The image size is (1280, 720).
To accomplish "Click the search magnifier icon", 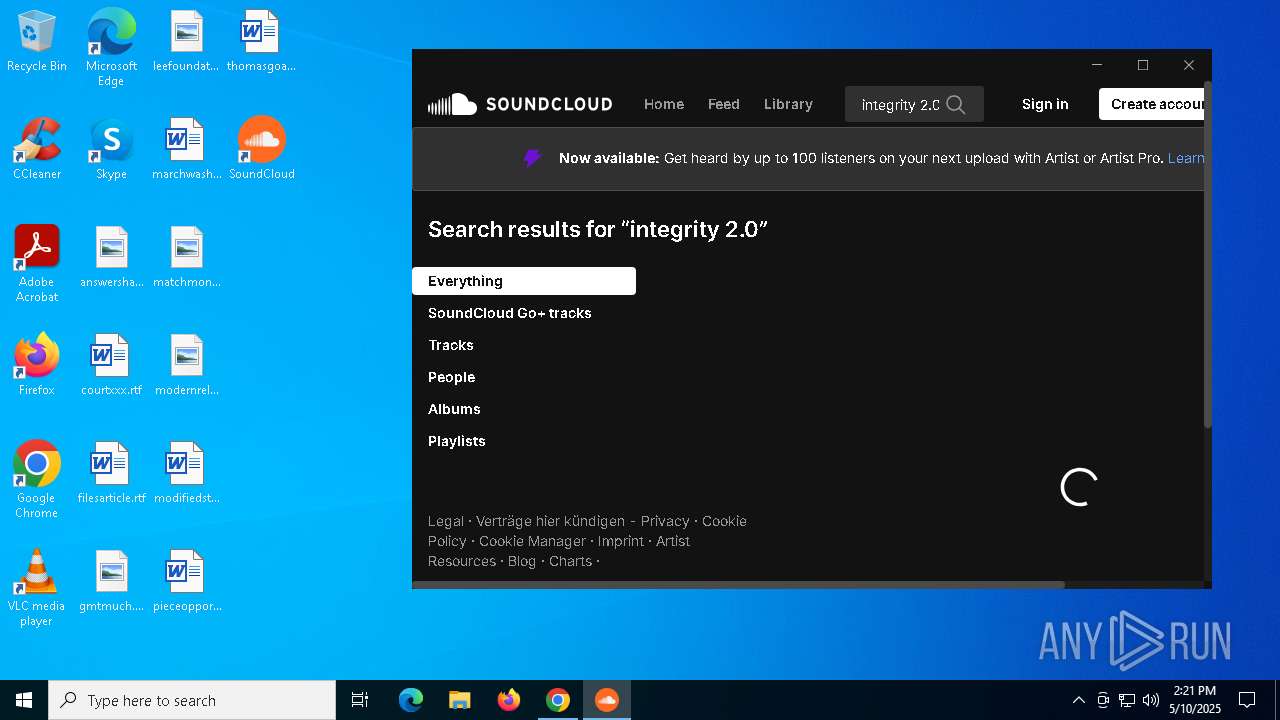I will click(956, 105).
